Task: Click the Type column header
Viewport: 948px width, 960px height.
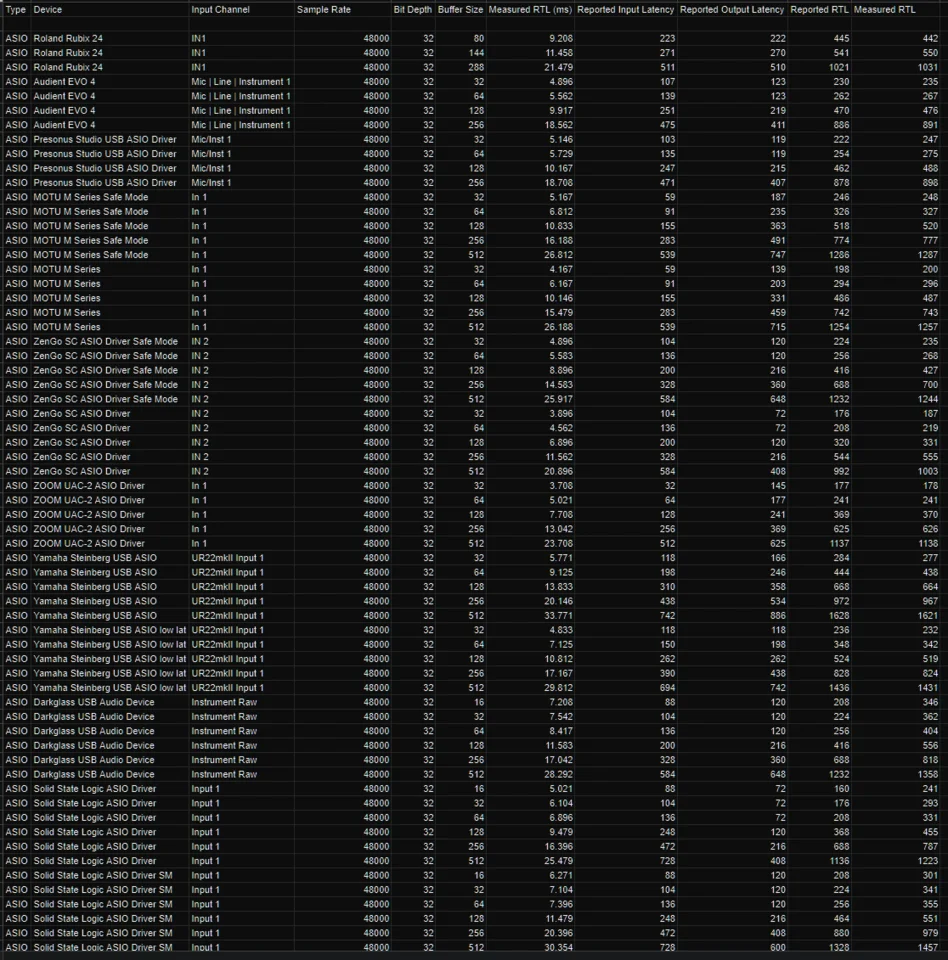Action: (16, 9)
